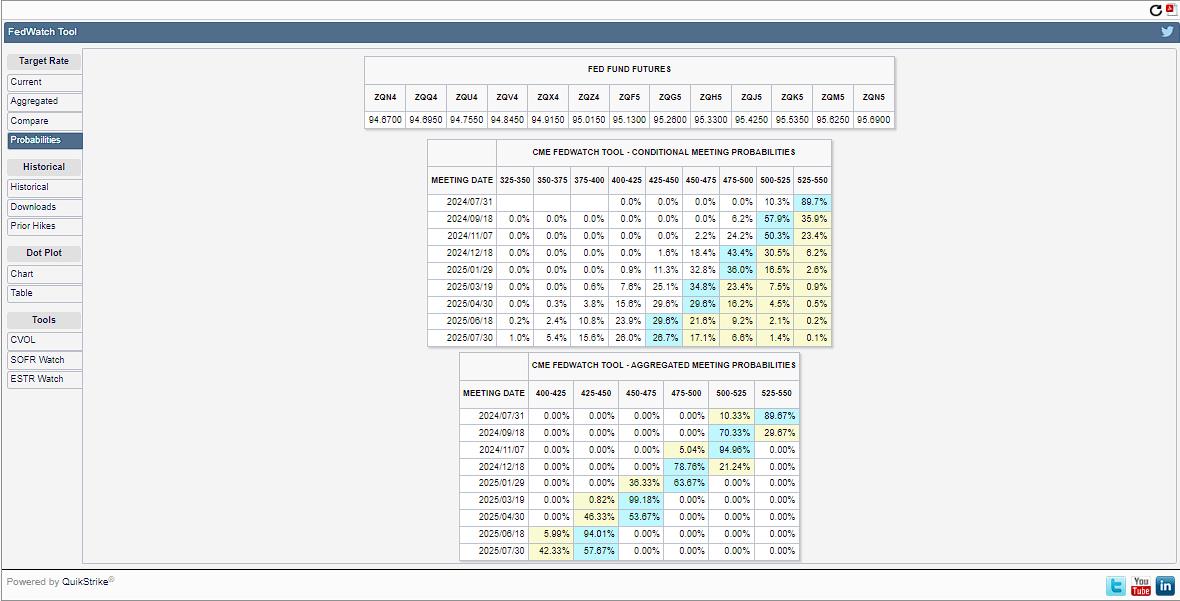Click the Tools section header
This screenshot has height=601, width=1180.
pos(44,320)
